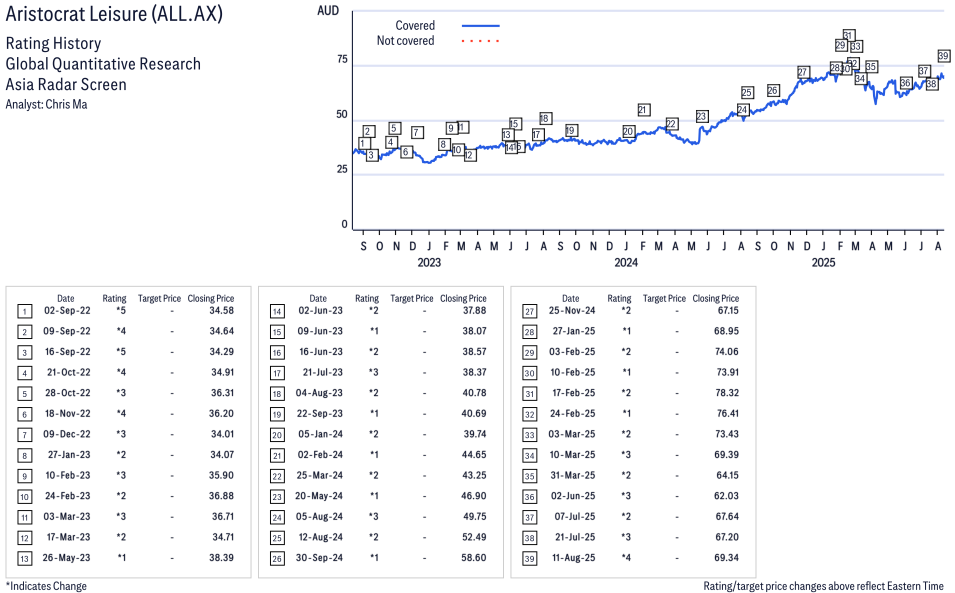Select the closing price '36.88'

click(222, 496)
